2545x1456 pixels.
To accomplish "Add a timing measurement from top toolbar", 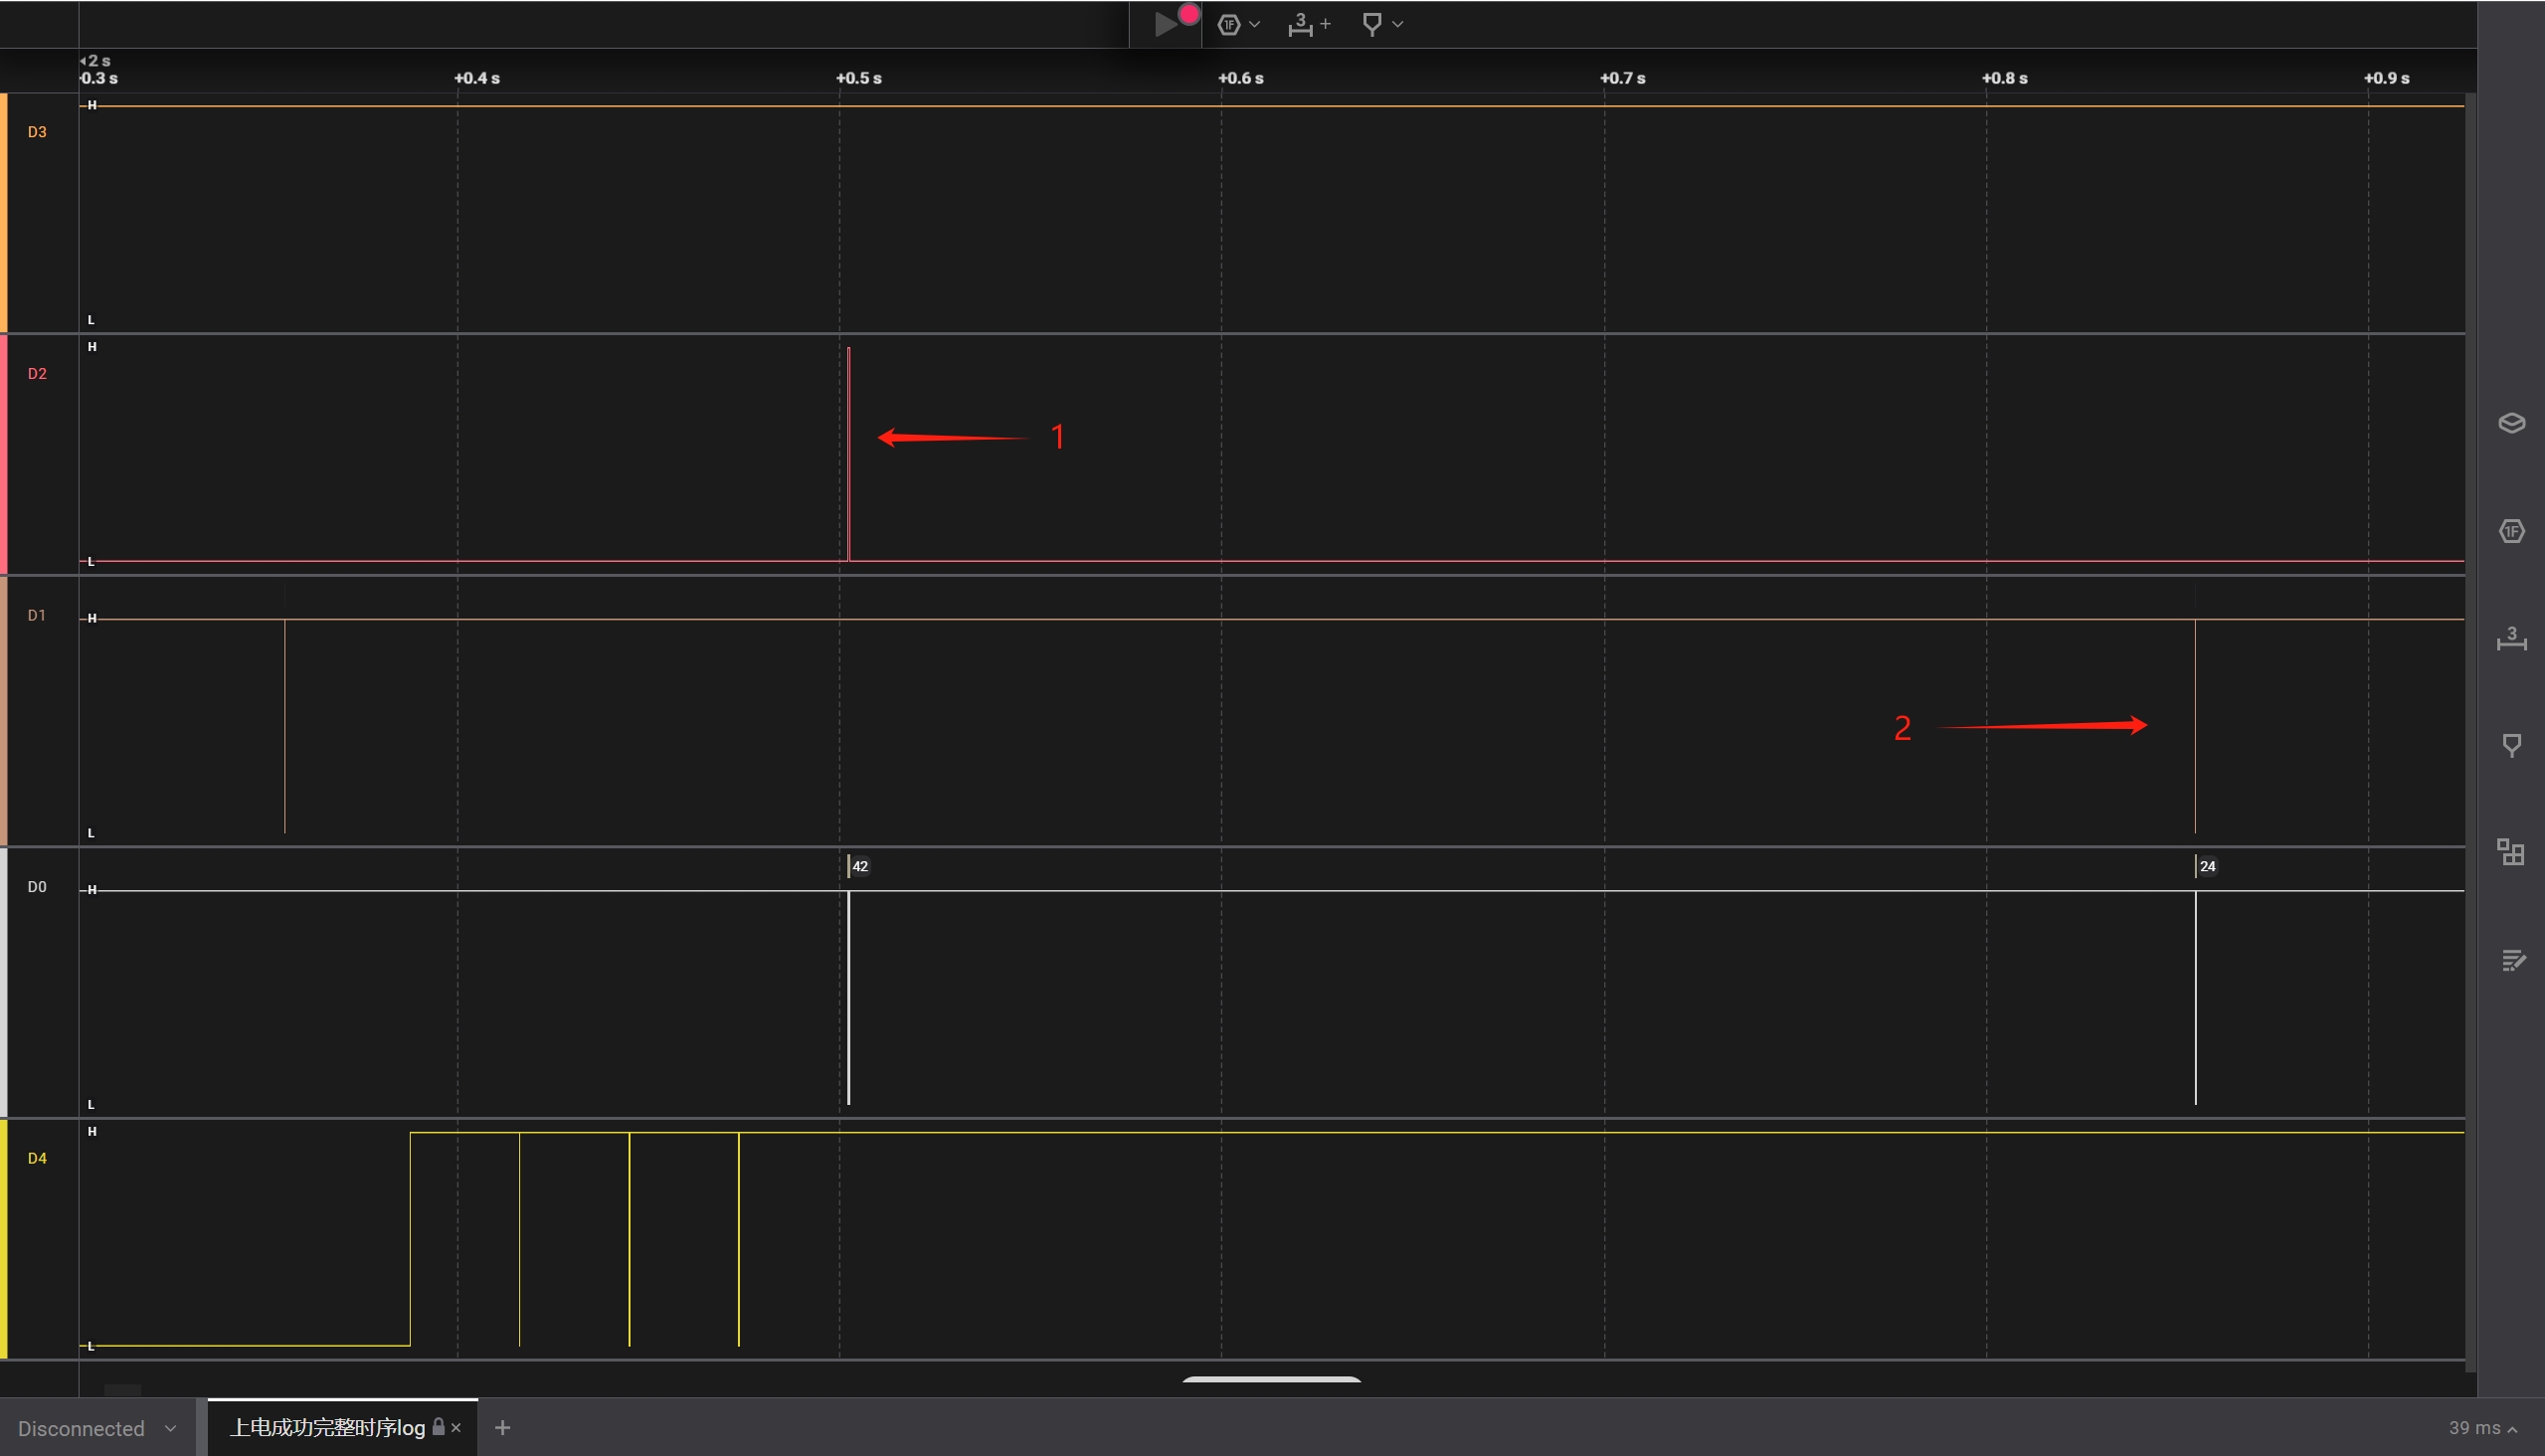I will point(1308,24).
